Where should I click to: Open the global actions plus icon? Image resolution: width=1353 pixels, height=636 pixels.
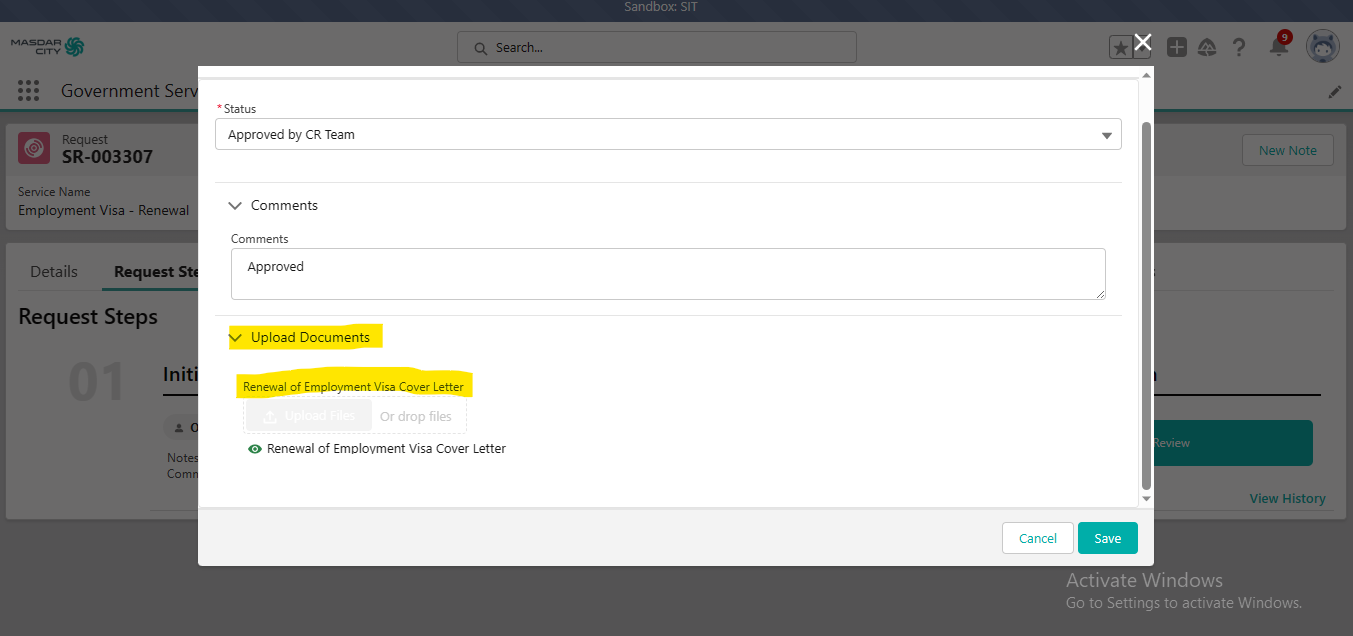click(x=1177, y=47)
